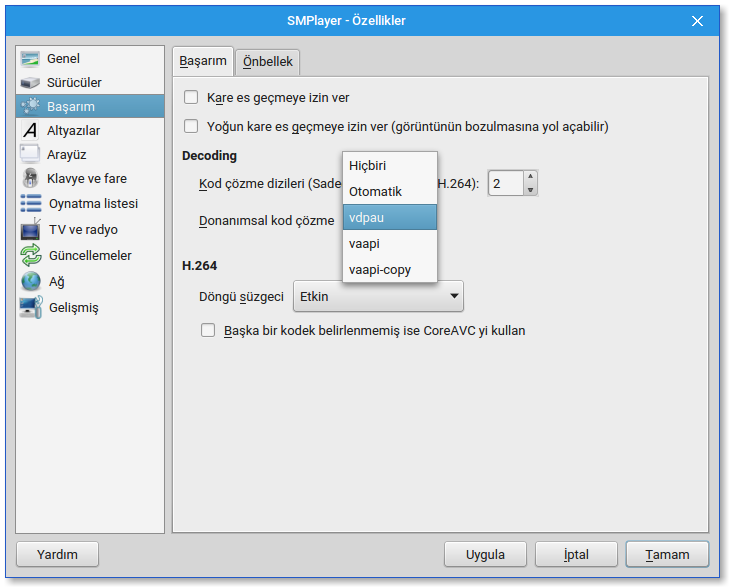Open the Genel section icon
This screenshot has width=729, height=587.
click(30, 59)
